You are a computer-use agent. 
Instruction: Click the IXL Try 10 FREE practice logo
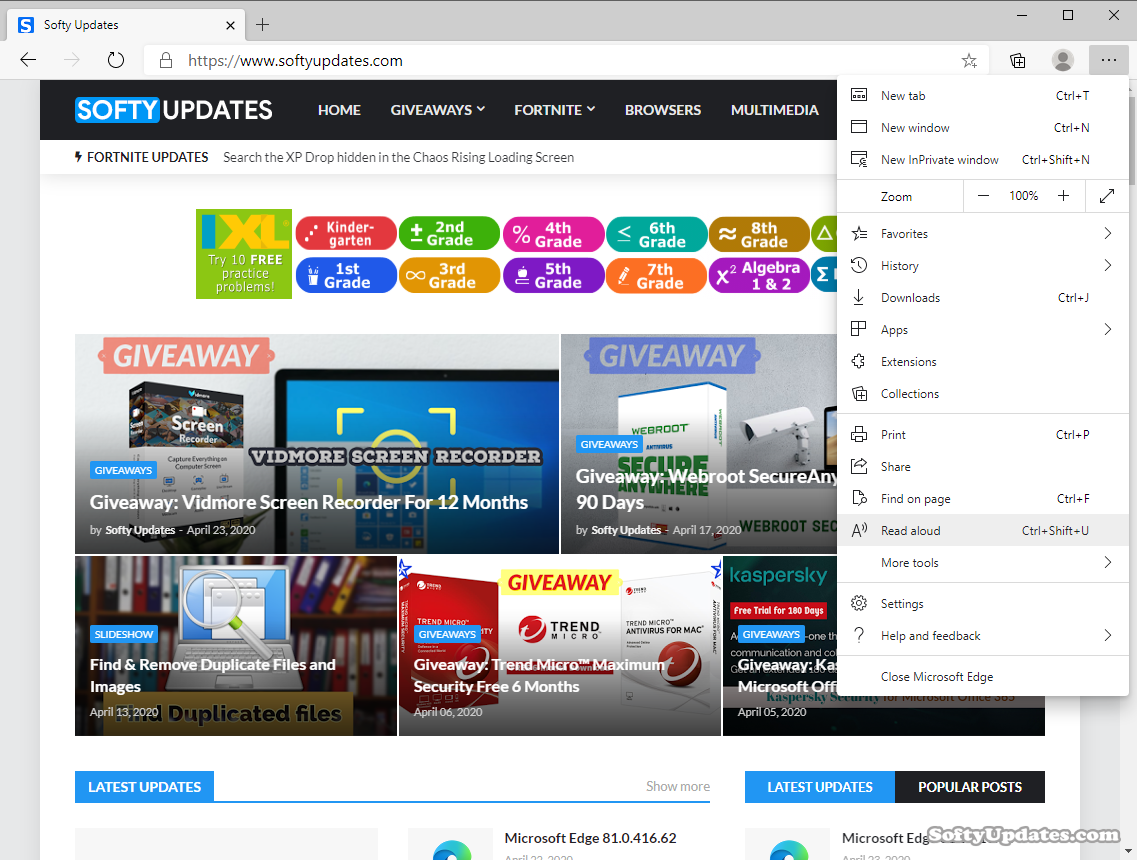tap(244, 254)
